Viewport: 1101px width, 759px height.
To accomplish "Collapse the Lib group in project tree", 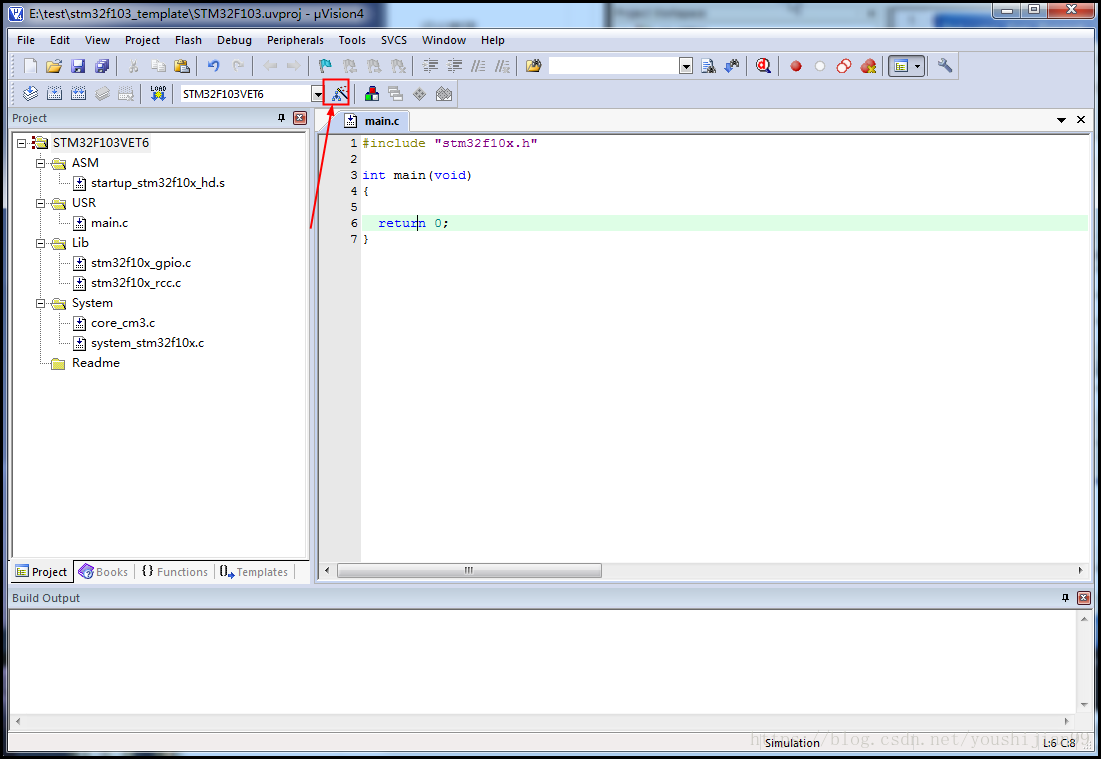I will [41, 243].
